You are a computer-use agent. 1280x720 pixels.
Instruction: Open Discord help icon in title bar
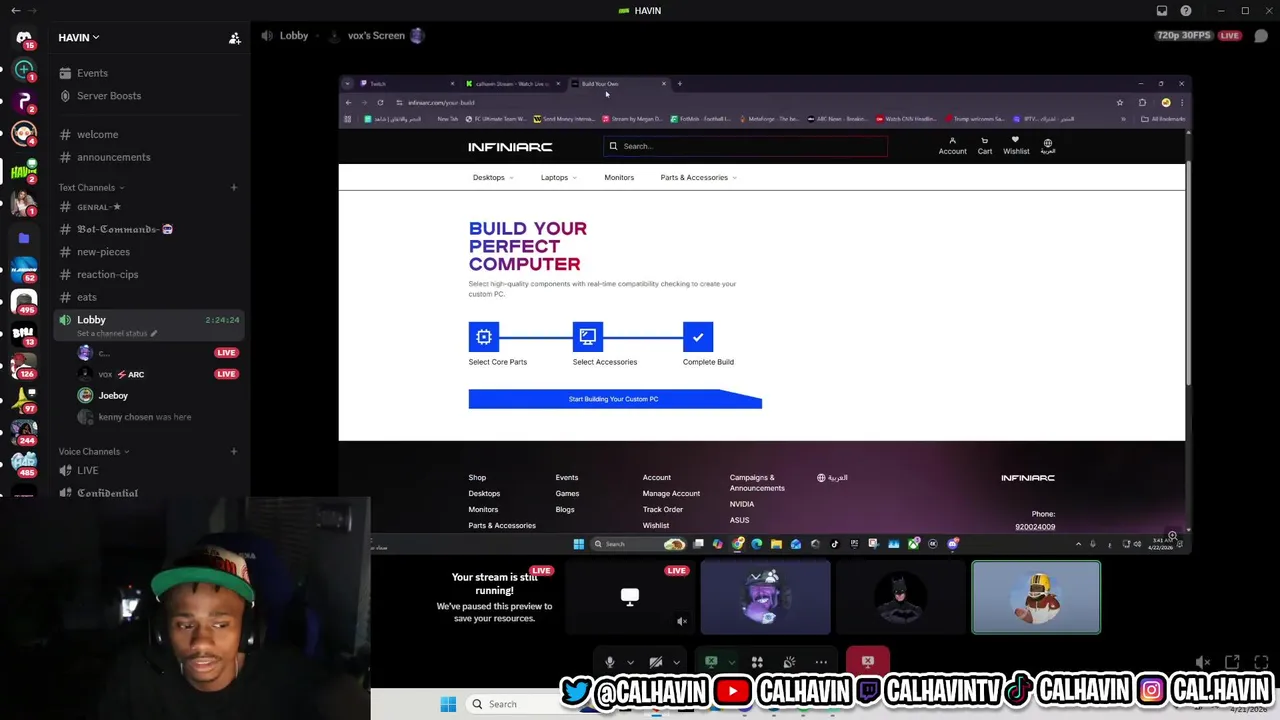[x=1186, y=11]
